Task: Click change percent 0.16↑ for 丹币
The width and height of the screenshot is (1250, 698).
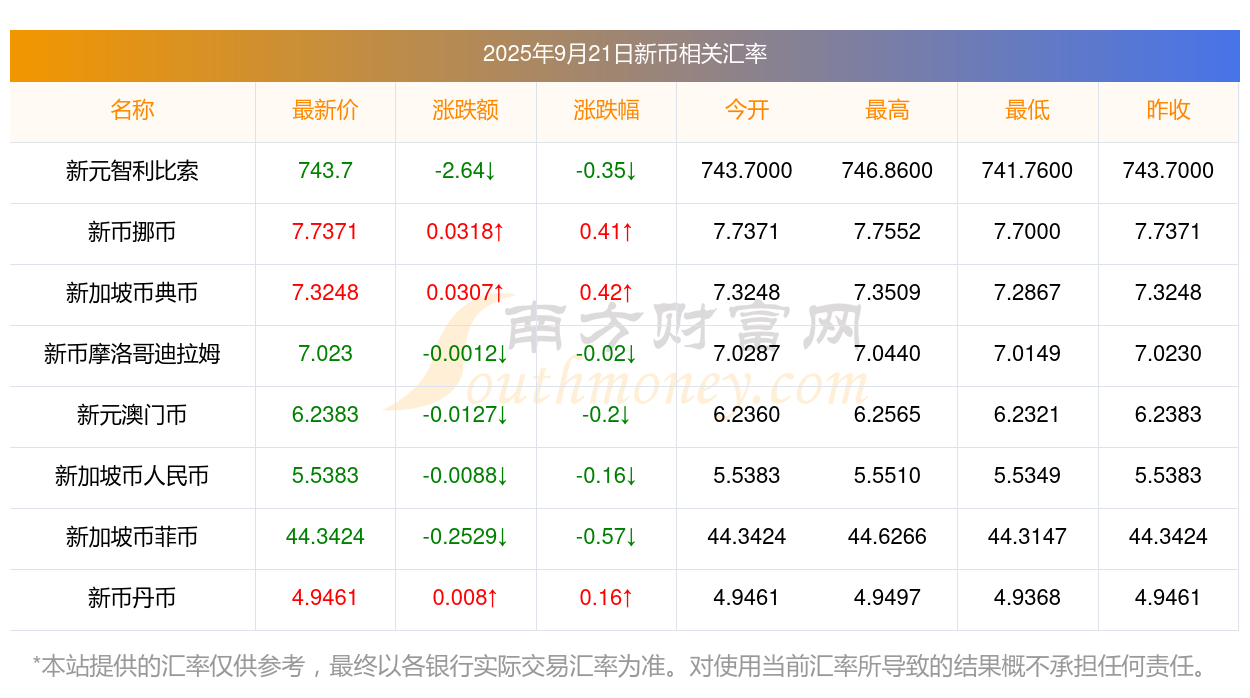Action: (606, 598)
